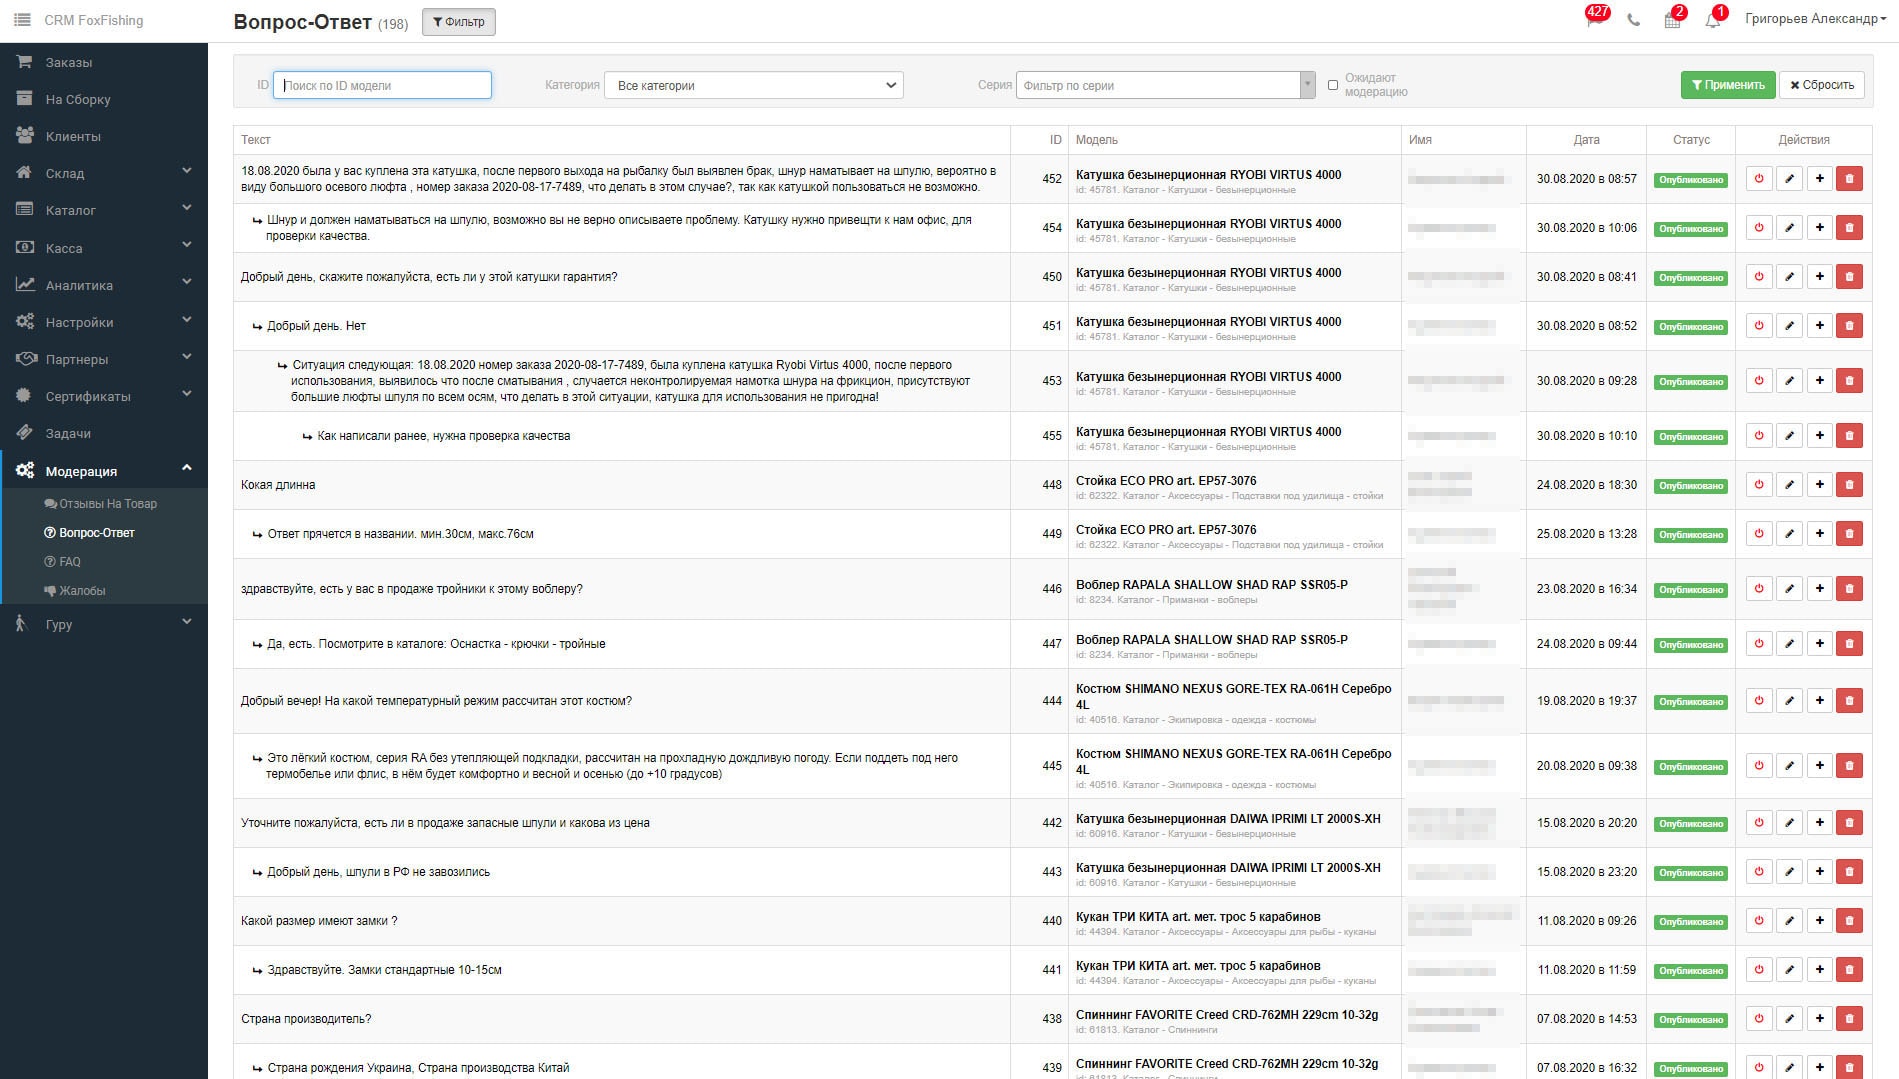Viewport: 1899px width, 1079px height.
Task: Edit entry ID 448 with pencil icon
Action: [1789, 485]
